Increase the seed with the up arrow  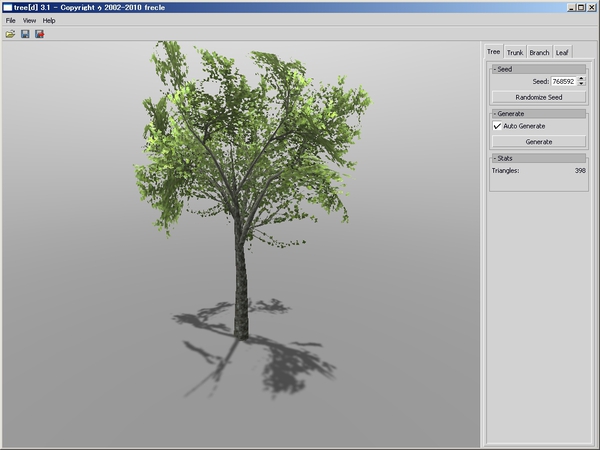(x=582, y=79)
